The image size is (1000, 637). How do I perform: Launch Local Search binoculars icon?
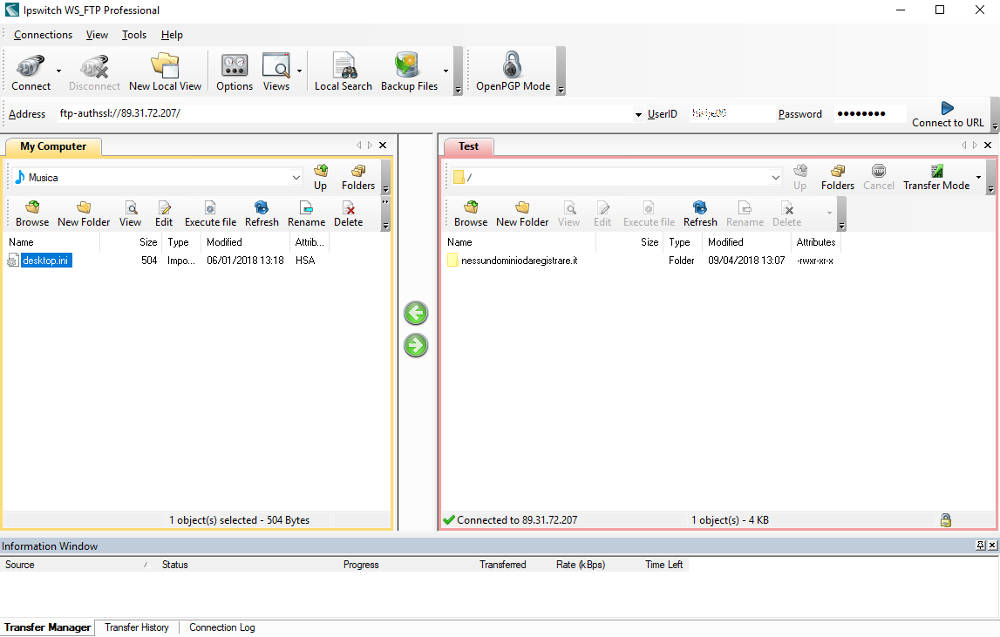[x=344, y=66]
